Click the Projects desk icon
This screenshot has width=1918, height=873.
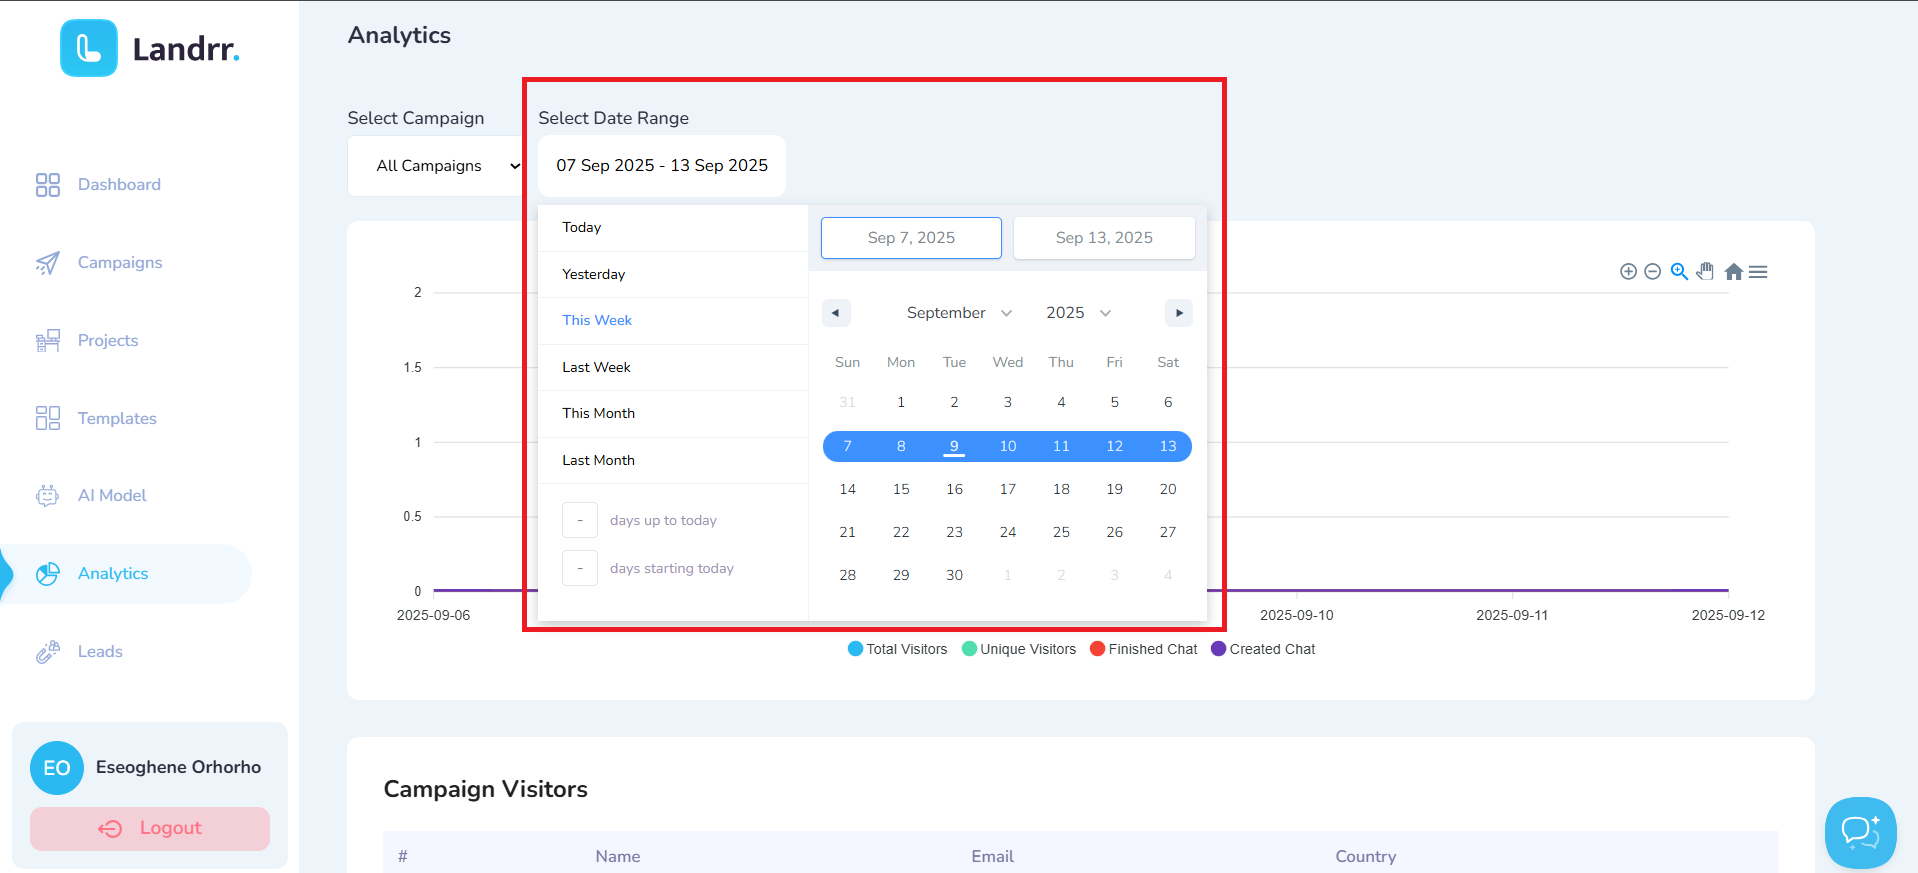tap(48, 341)
